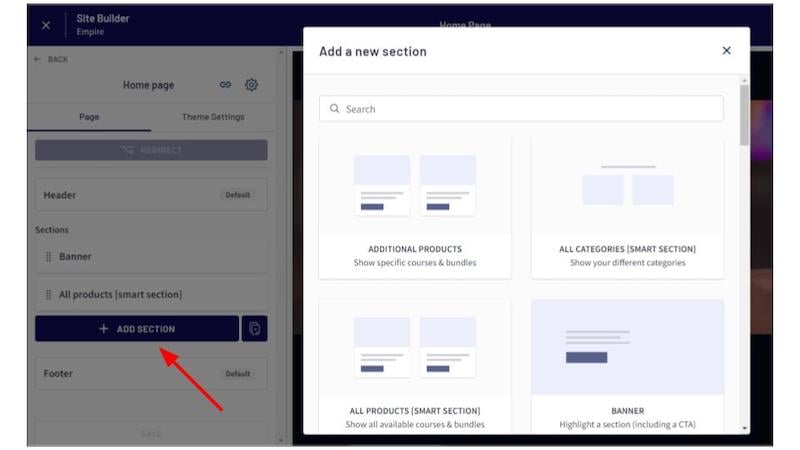The image size is (800, 450).
Task: Open the Theme Settings tab
Action: (x=213, y=117)
